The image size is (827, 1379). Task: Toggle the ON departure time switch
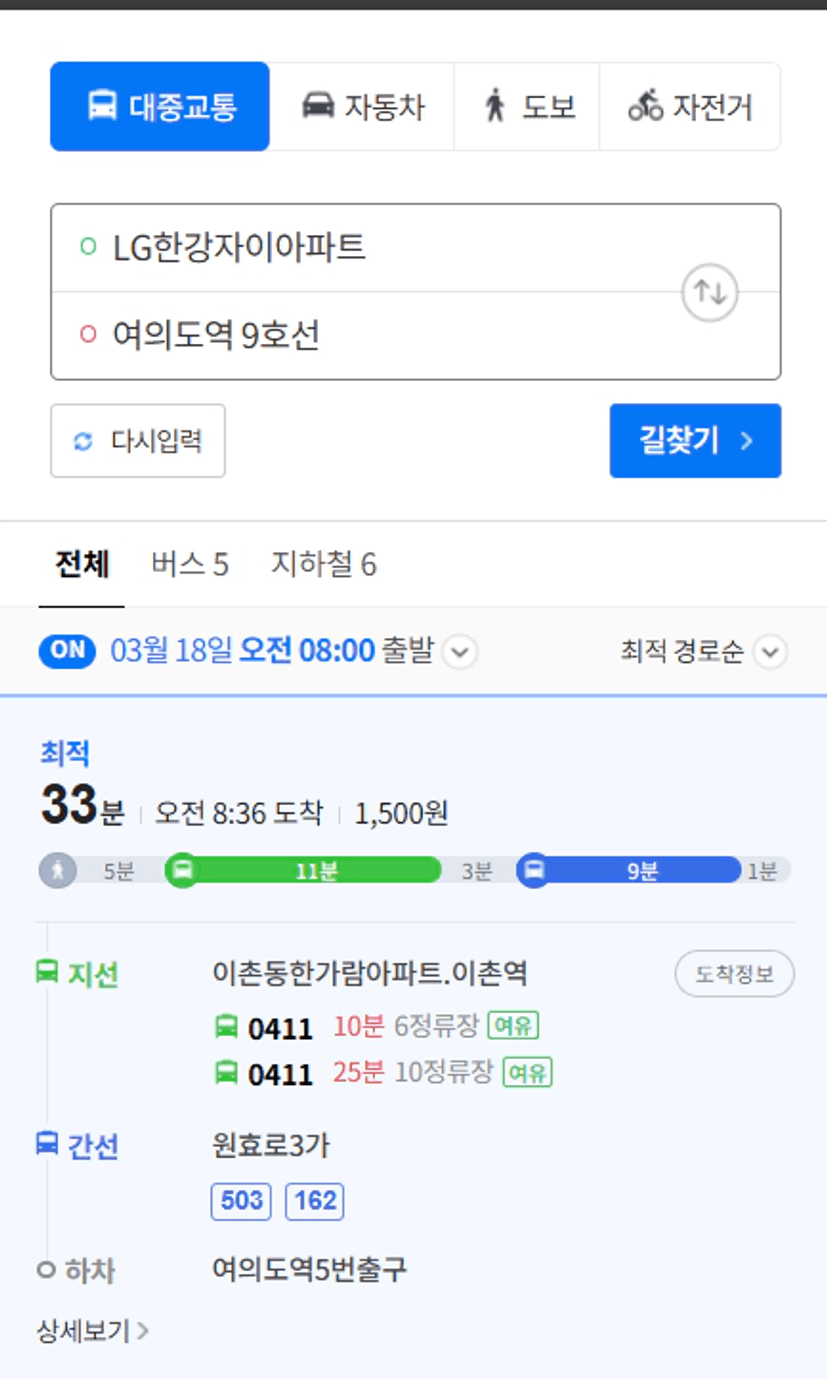(x=67, y=651)
